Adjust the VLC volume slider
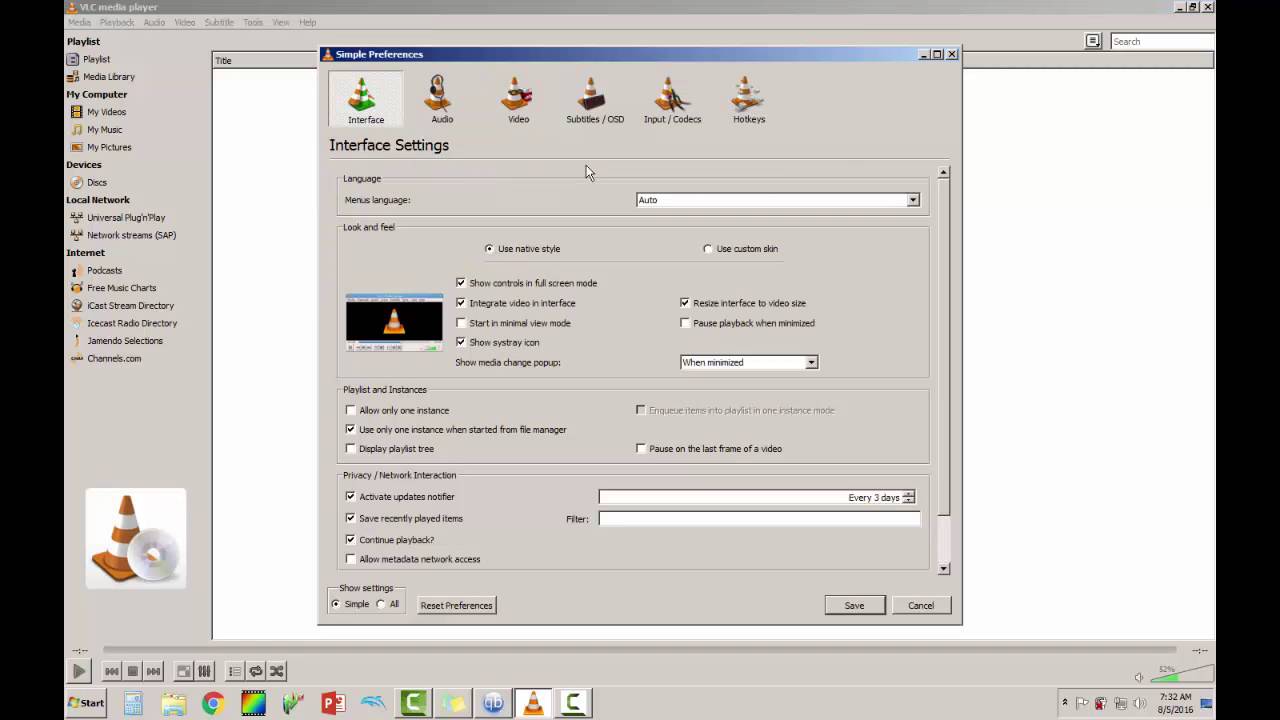This screenshot has width=1280, height=720. pos(1182,673)
